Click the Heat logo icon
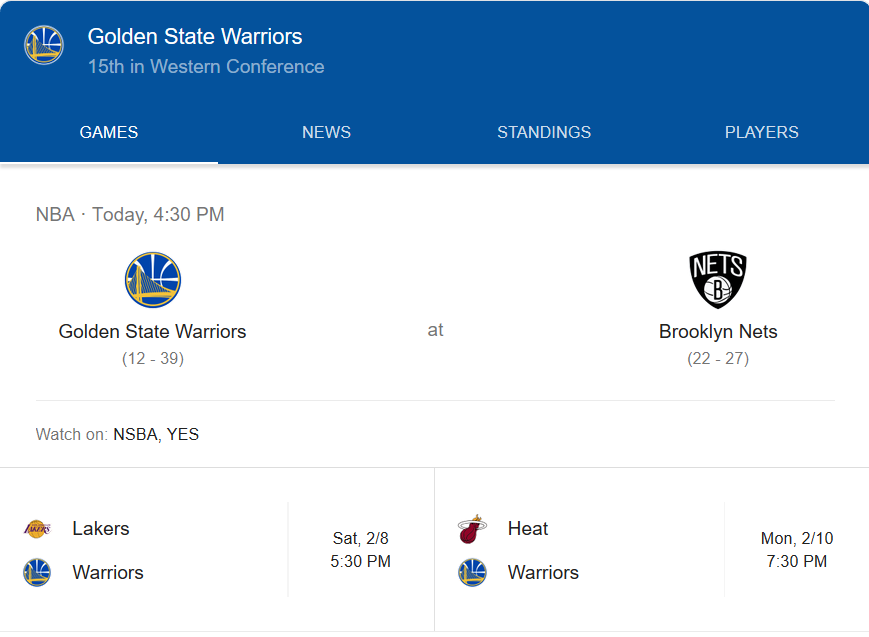 [472, 529]
